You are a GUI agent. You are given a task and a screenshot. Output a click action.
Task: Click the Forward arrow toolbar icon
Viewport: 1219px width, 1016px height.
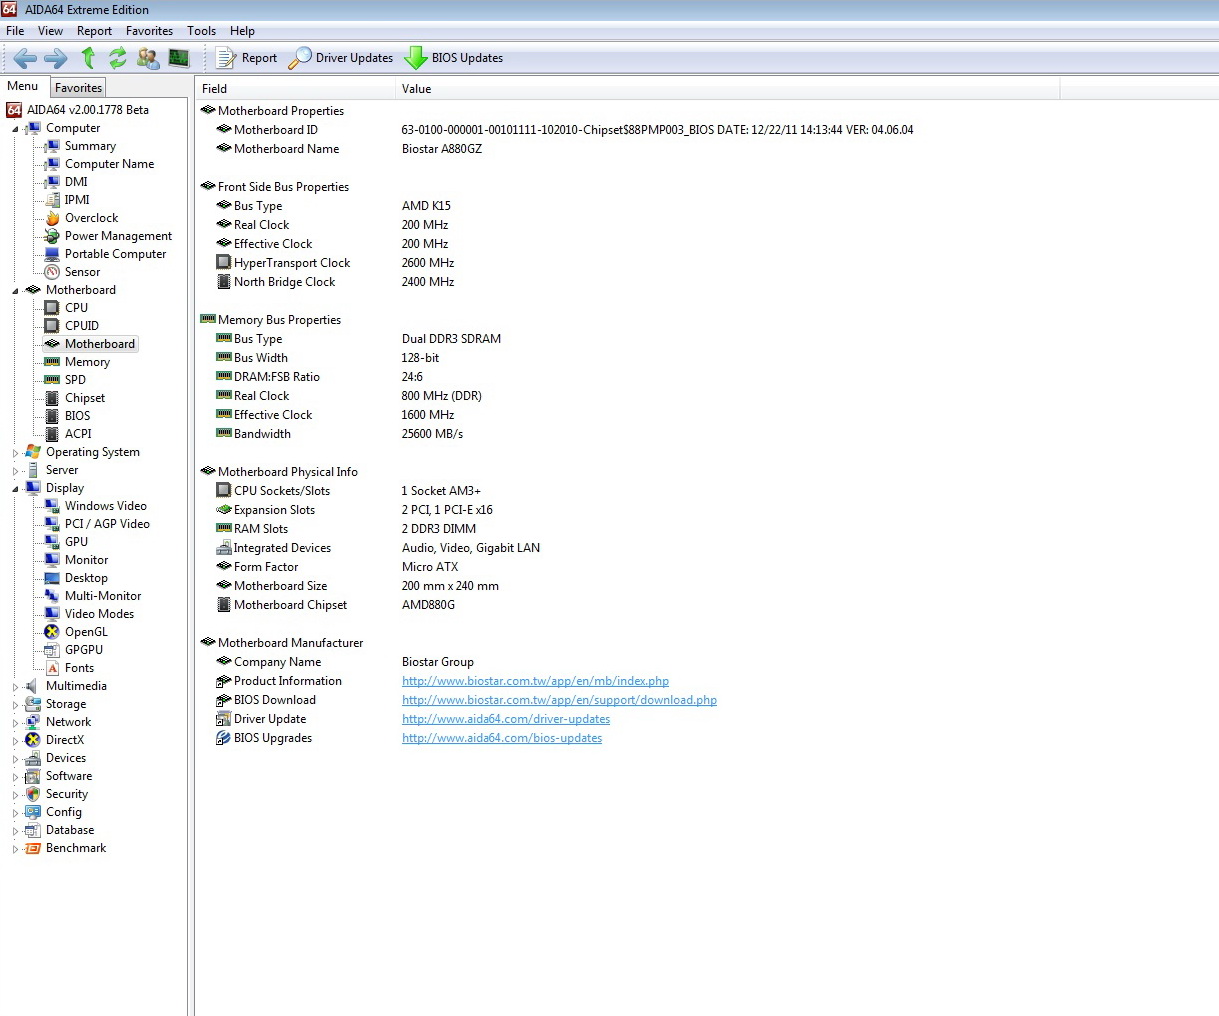[x=56, y=58]
